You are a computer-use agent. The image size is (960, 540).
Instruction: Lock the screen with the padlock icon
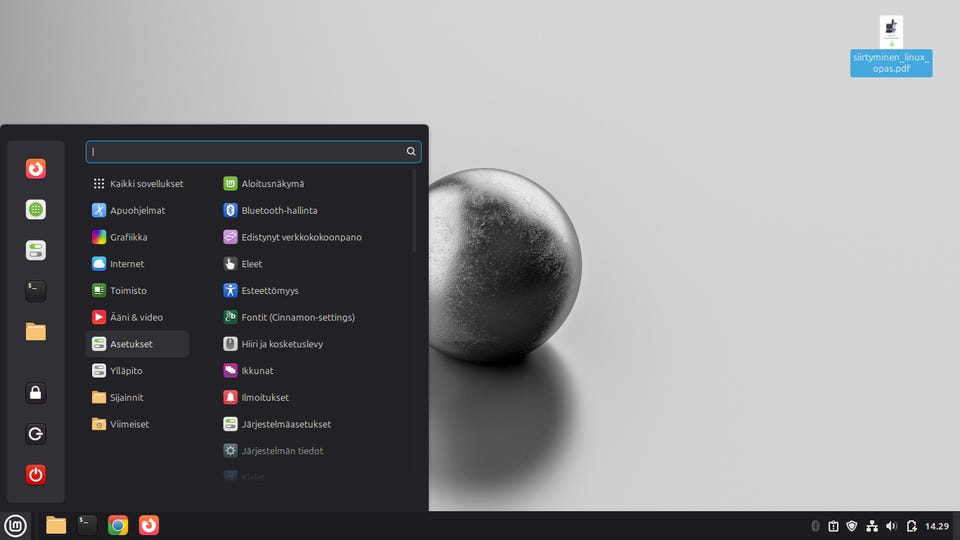[36, 393]
